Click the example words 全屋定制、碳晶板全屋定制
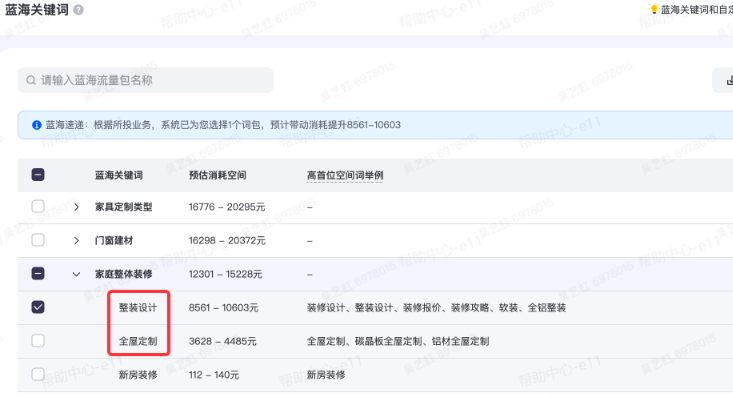Screen dimensions: 733x398 pos(398,341)
